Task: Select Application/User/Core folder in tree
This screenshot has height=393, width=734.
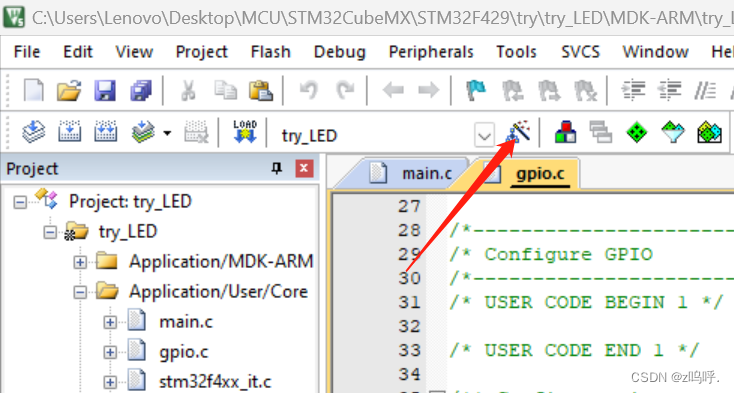Action: pyautogui.click(x=218, y=291)
